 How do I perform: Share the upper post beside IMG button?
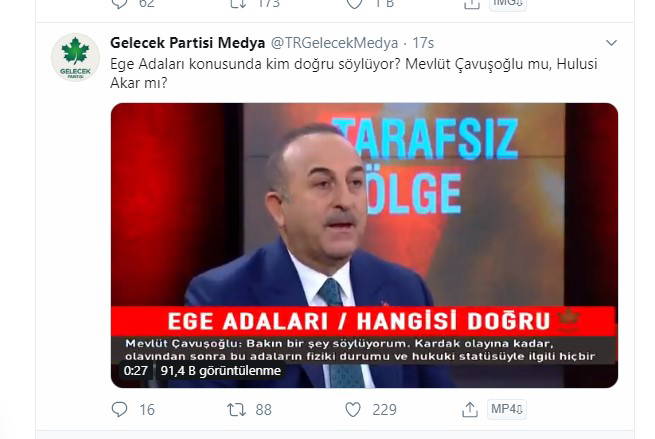[x=472, y=4]
